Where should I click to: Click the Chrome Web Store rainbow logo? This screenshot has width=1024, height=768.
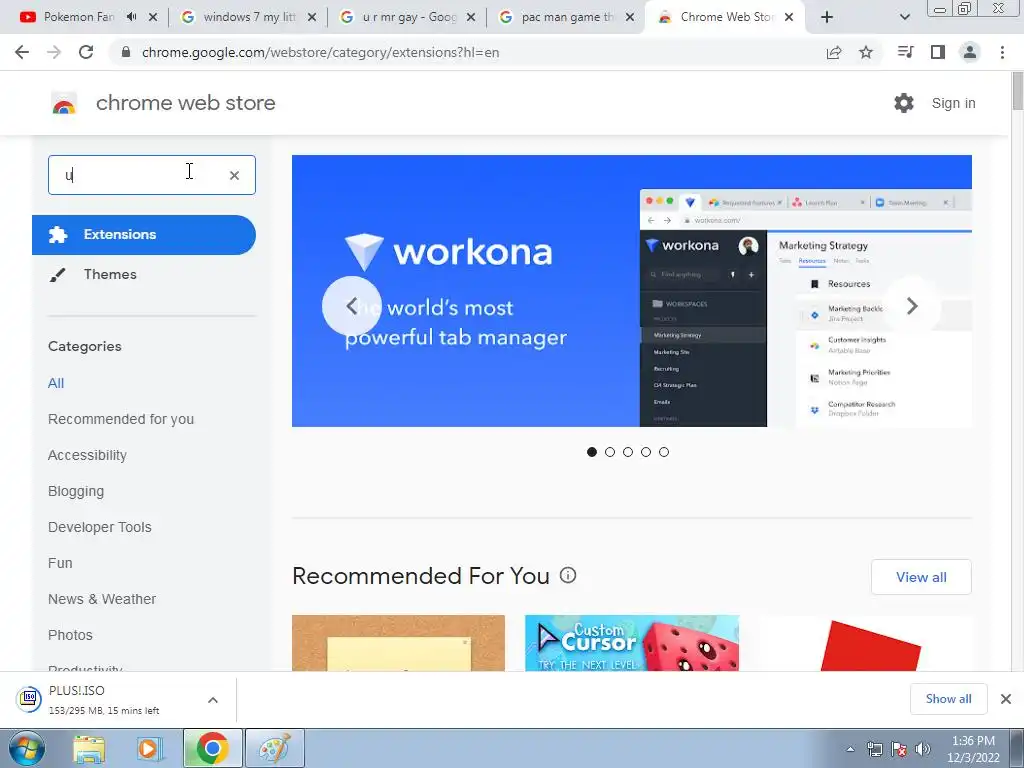click(x=64, y=103)
